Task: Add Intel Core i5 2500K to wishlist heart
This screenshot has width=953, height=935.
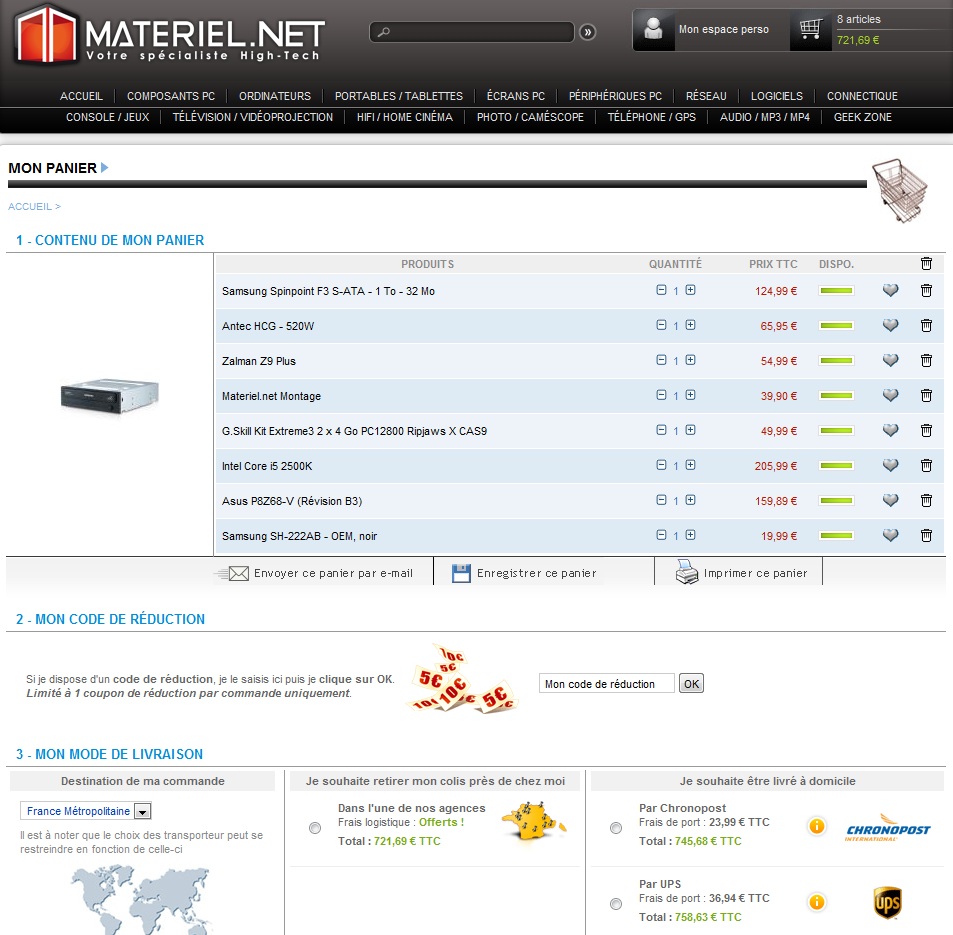Action: click(890, 466)
